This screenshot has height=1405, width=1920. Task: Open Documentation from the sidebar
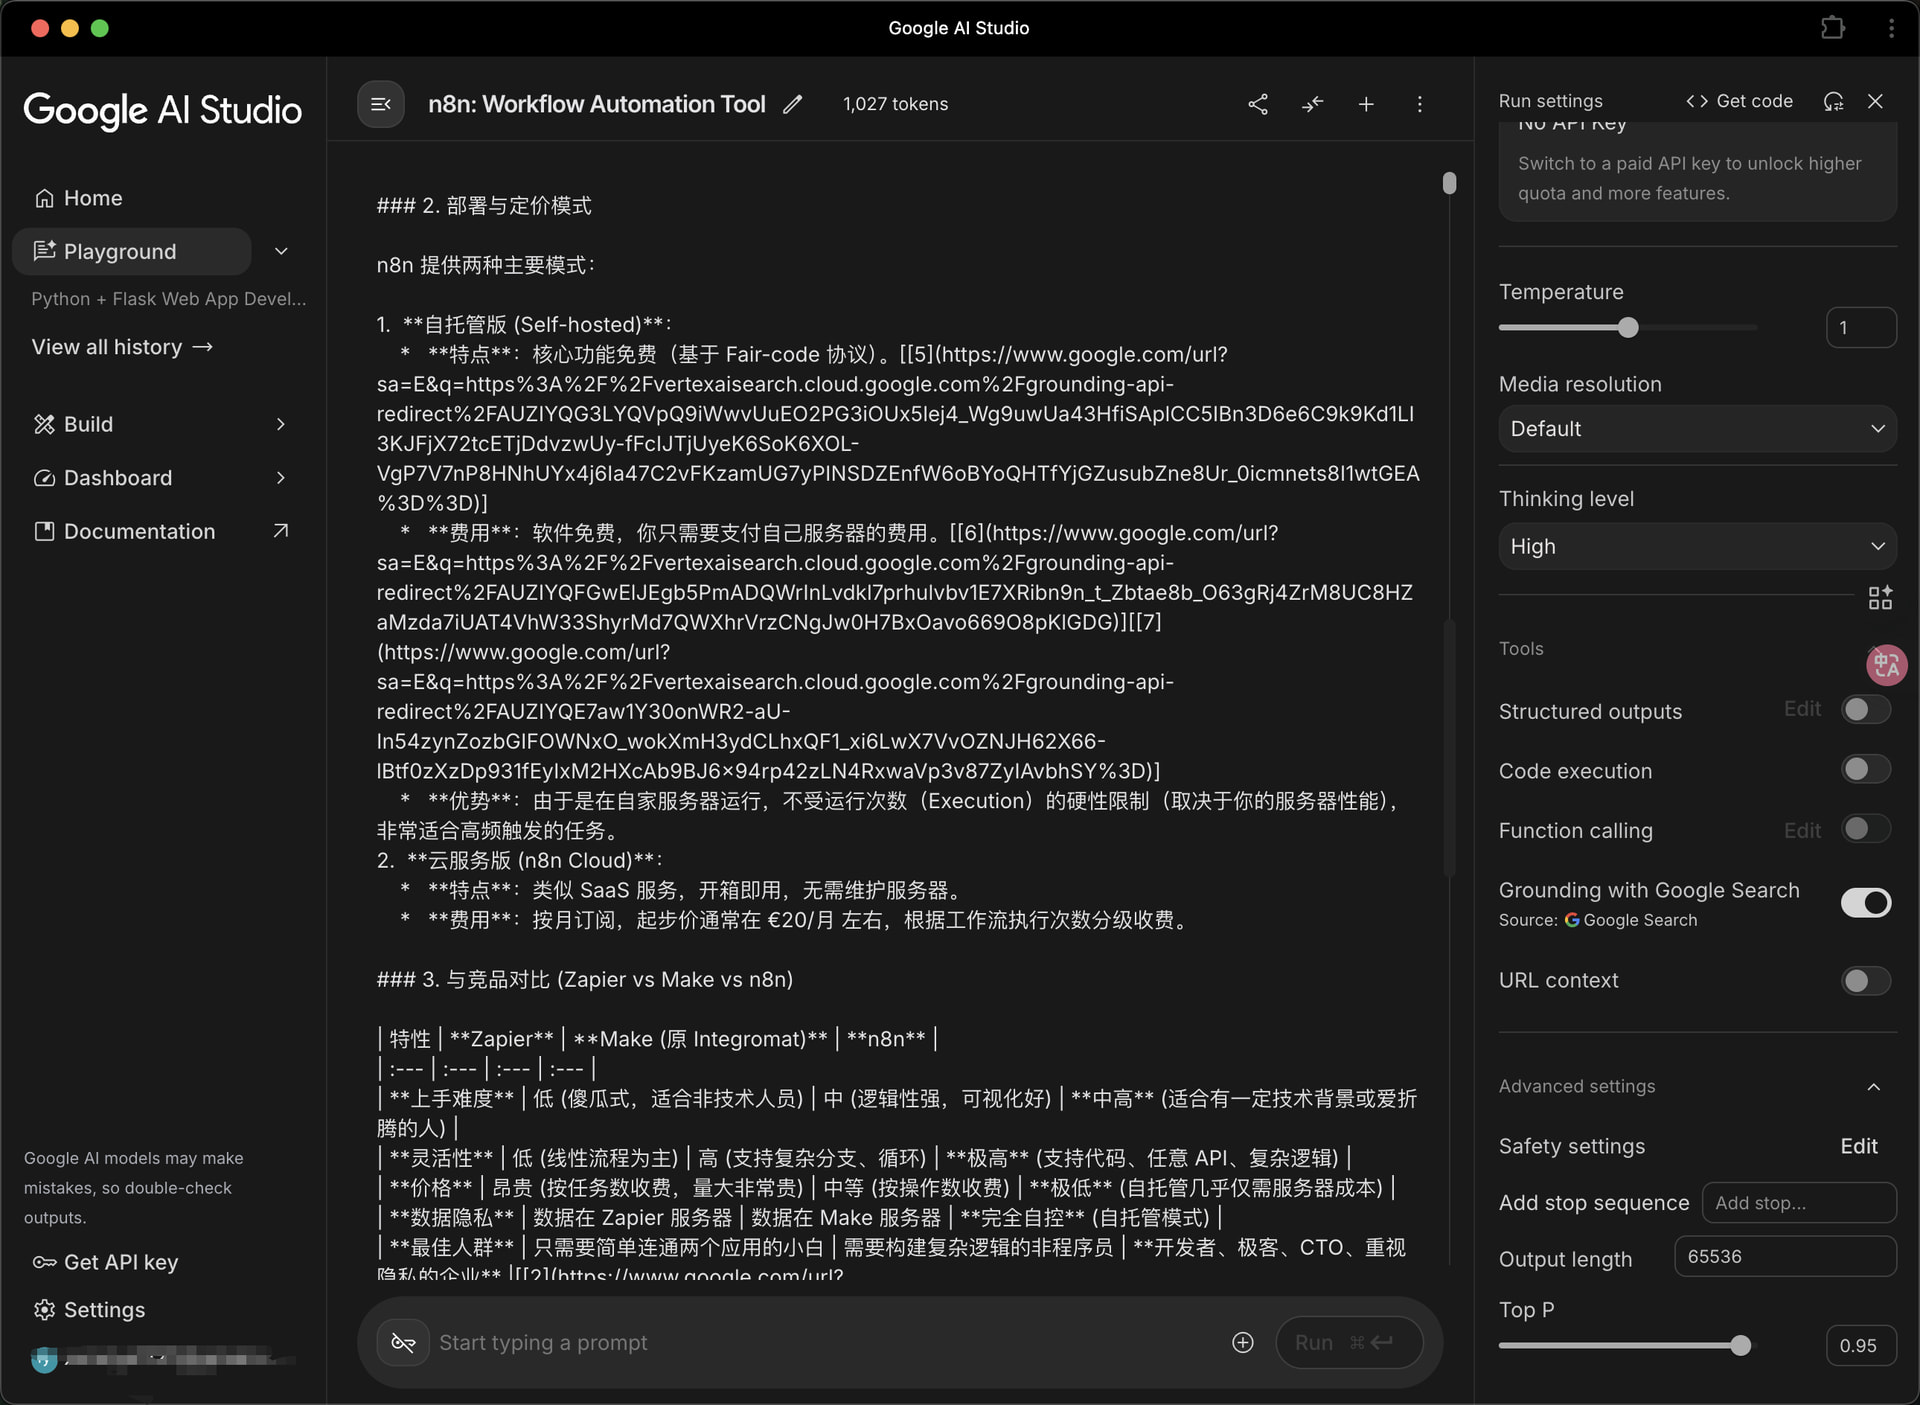(161, 531)
